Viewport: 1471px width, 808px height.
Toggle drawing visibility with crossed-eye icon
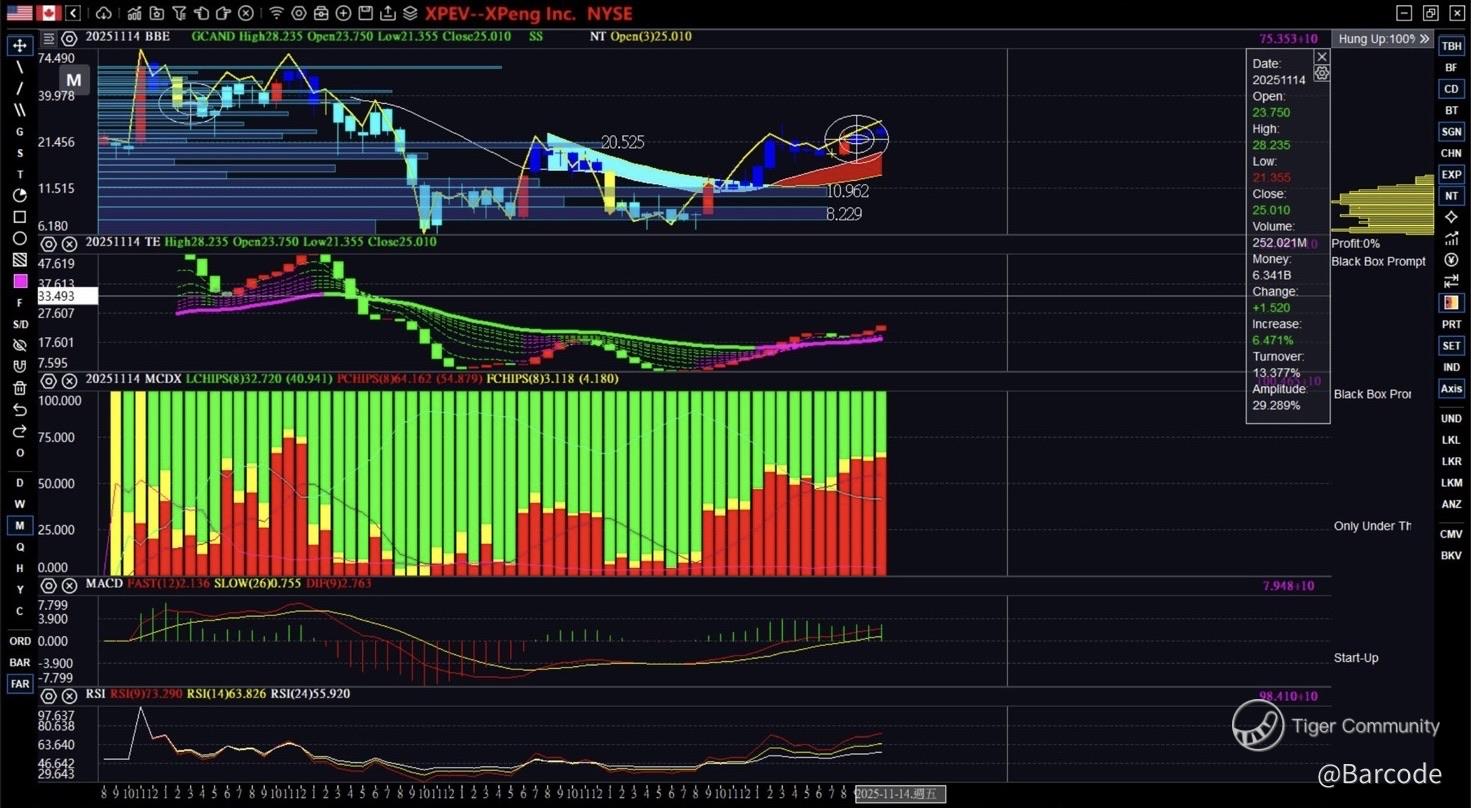[20, 345]
